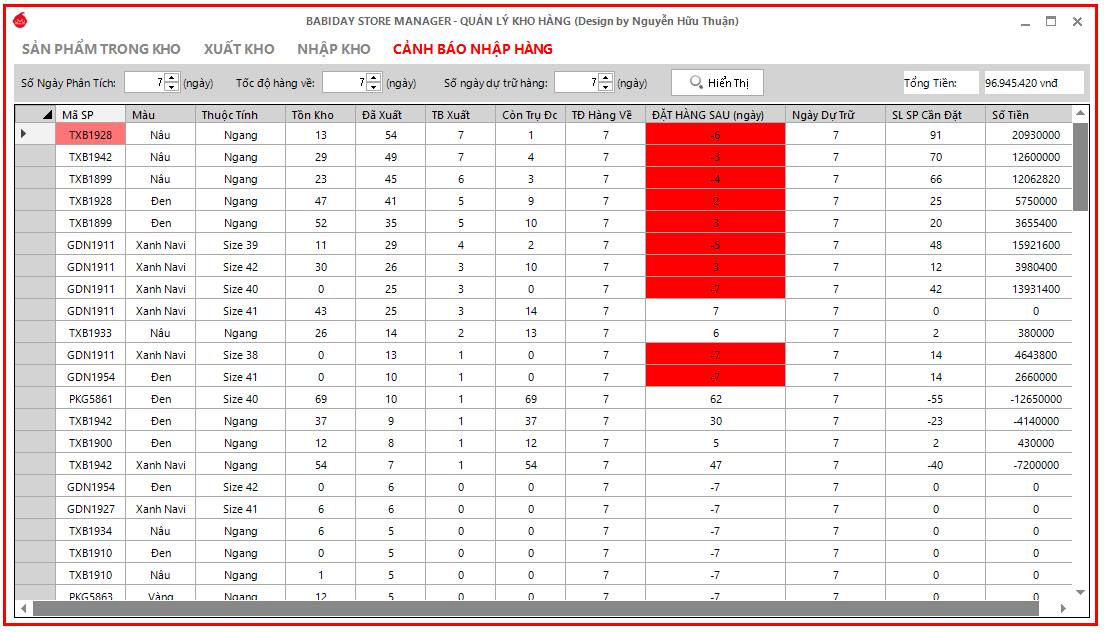The width and height of the screenshot is (1104, 632).
Task: Minimize the Babiday Store Manager window
Action: coord(1025,22)
